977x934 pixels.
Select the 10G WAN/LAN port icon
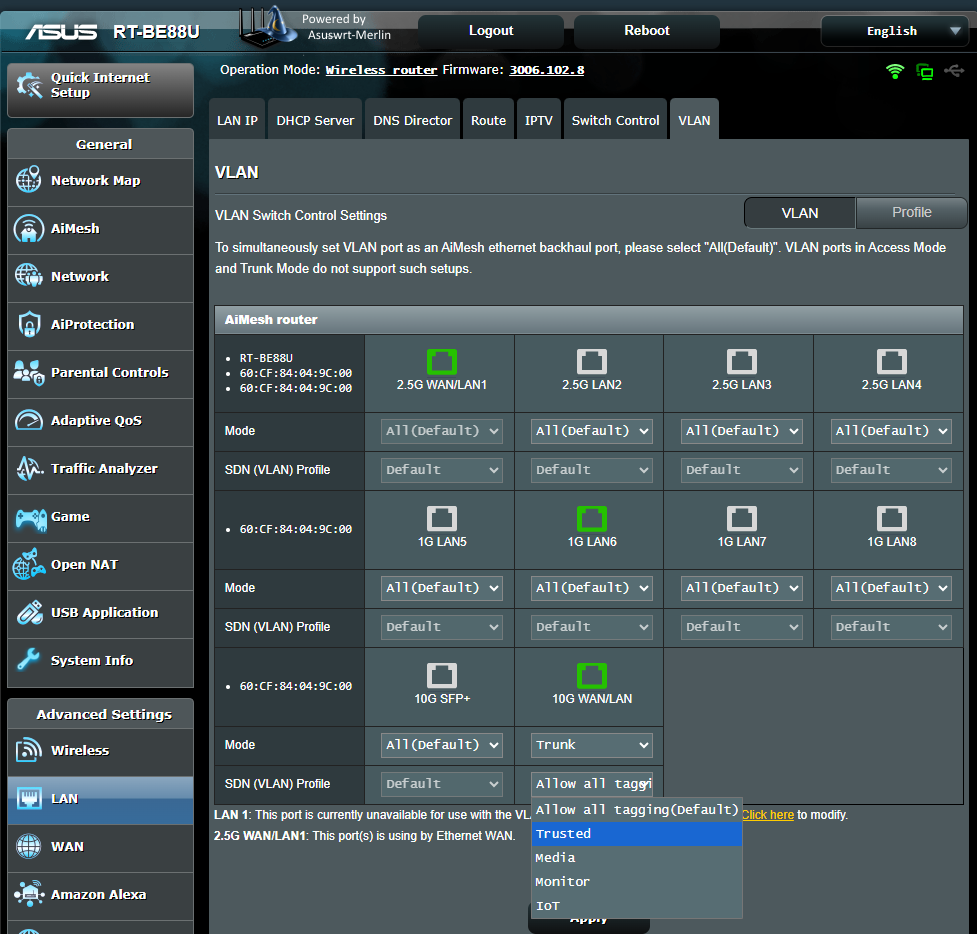(591, 675)
